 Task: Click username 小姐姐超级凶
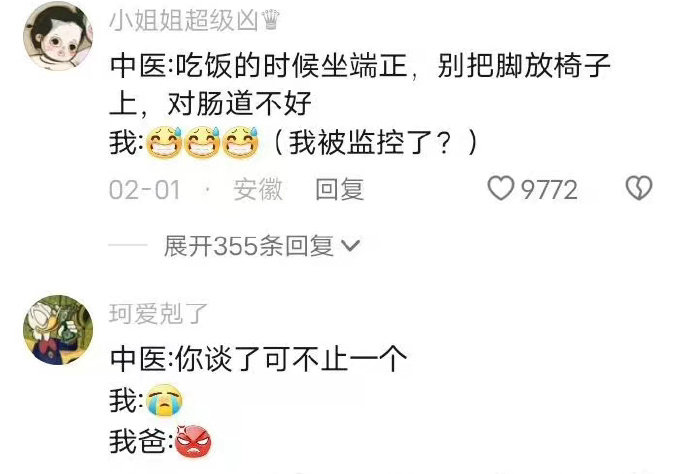click(x=183, y=20)
